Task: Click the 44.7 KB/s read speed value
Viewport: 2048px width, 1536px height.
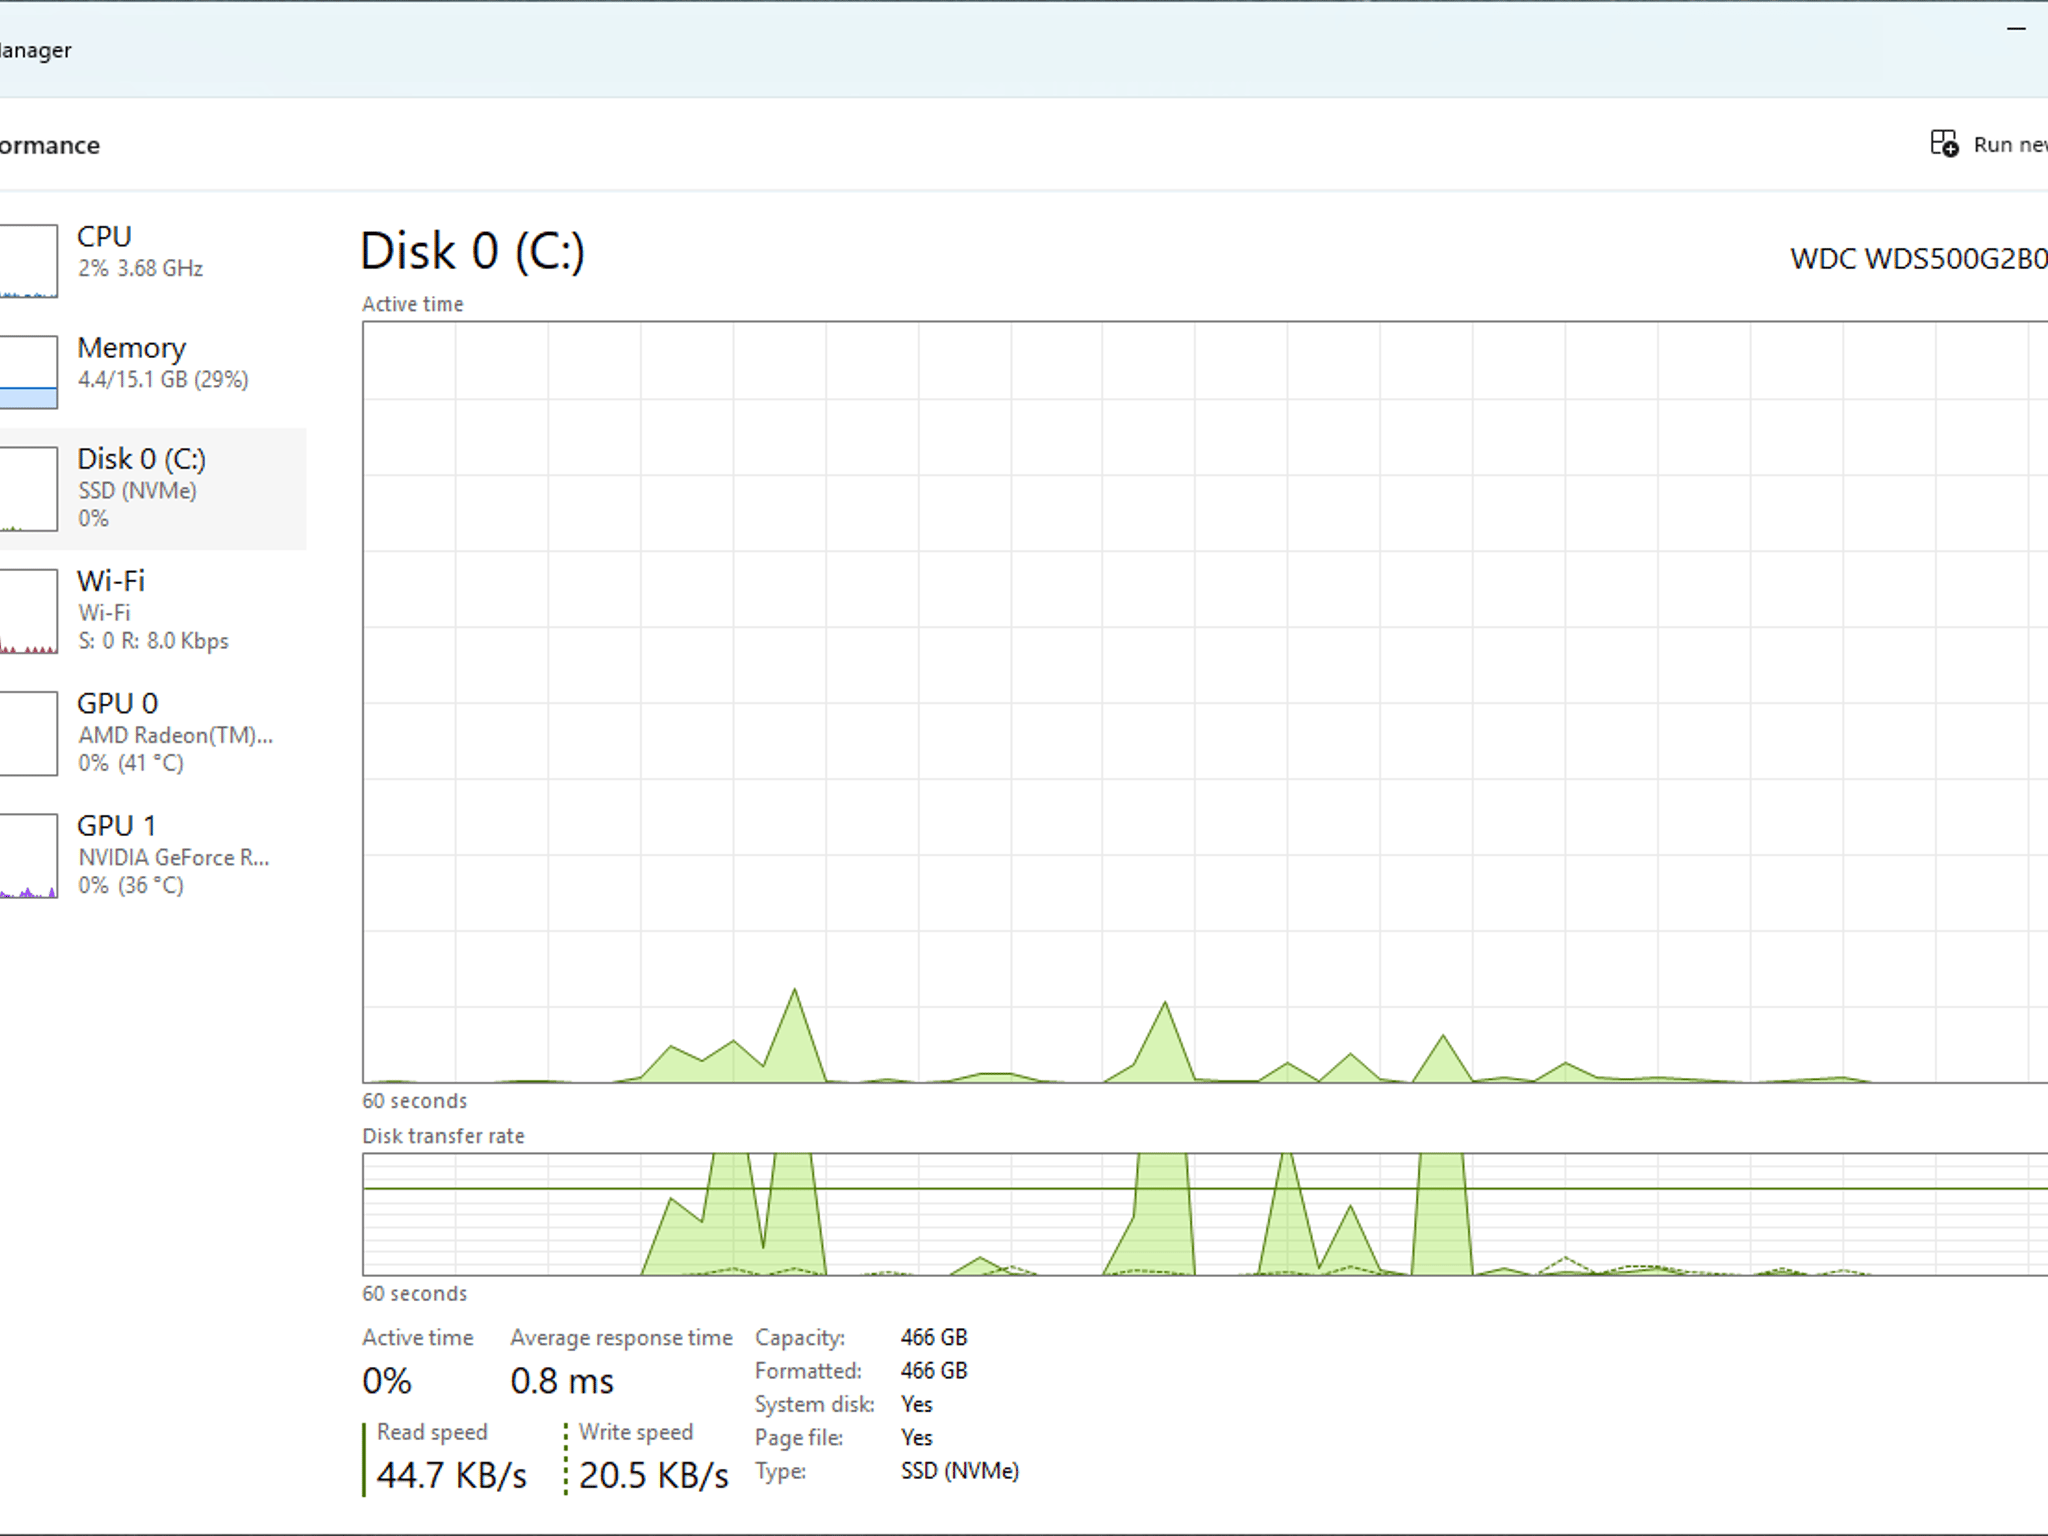Action: (x=451, y=1475)
